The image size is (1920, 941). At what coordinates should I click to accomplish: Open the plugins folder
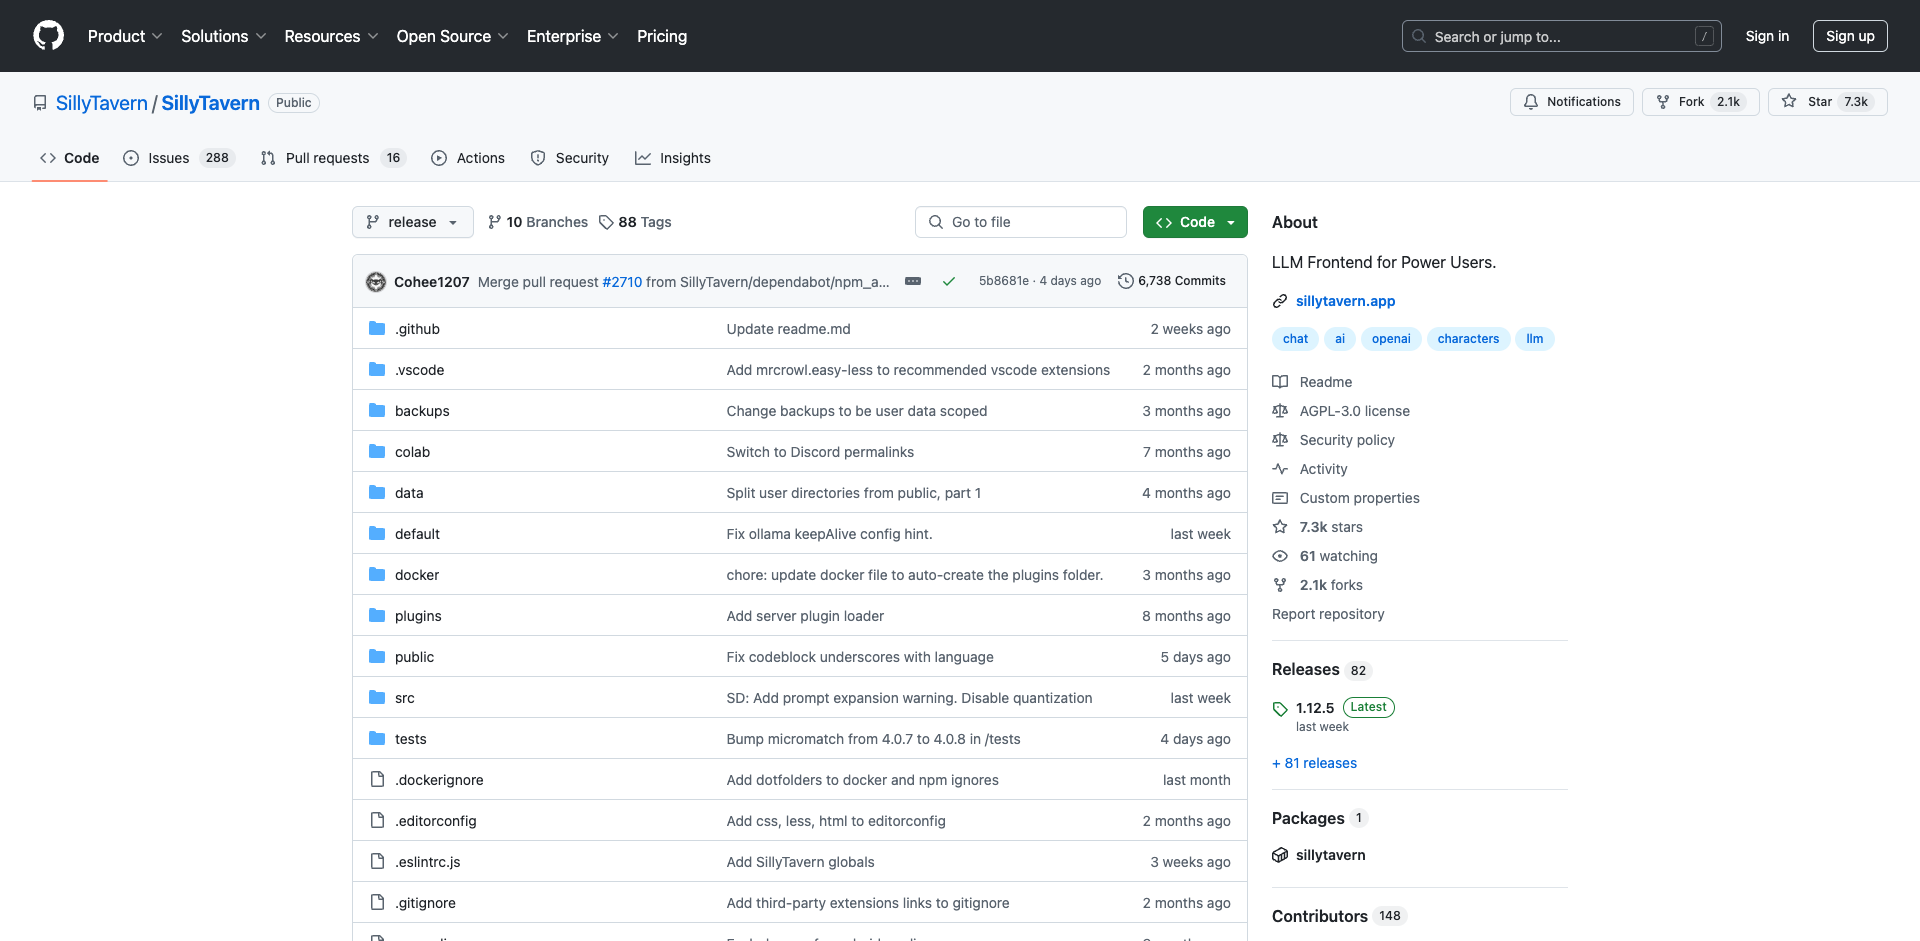click(418, 616)
